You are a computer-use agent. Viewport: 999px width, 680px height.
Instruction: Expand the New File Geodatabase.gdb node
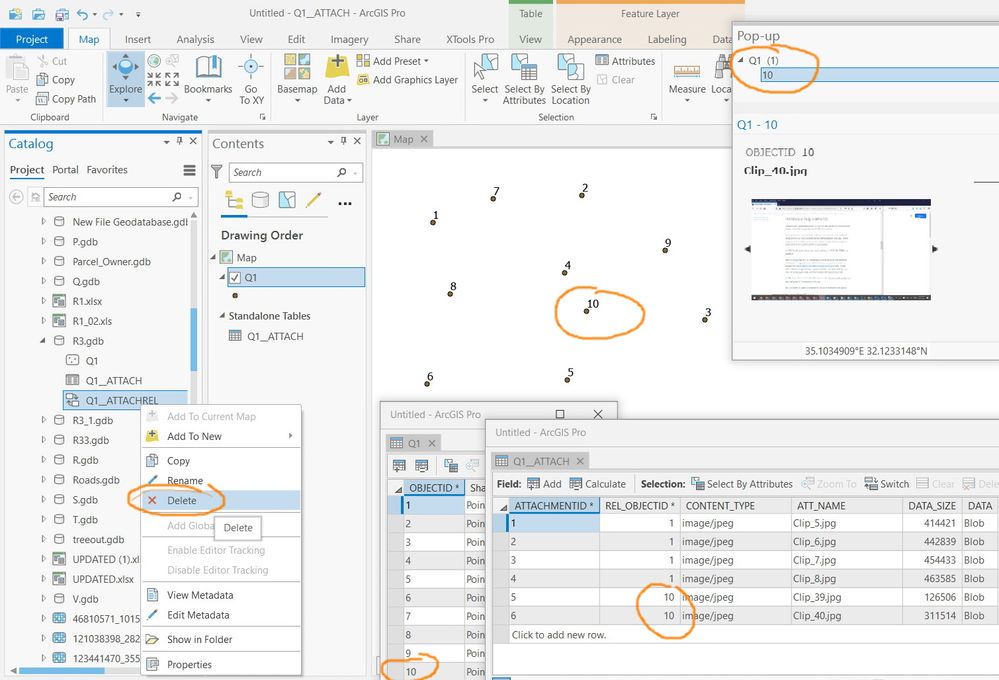(x=43, y=221)
